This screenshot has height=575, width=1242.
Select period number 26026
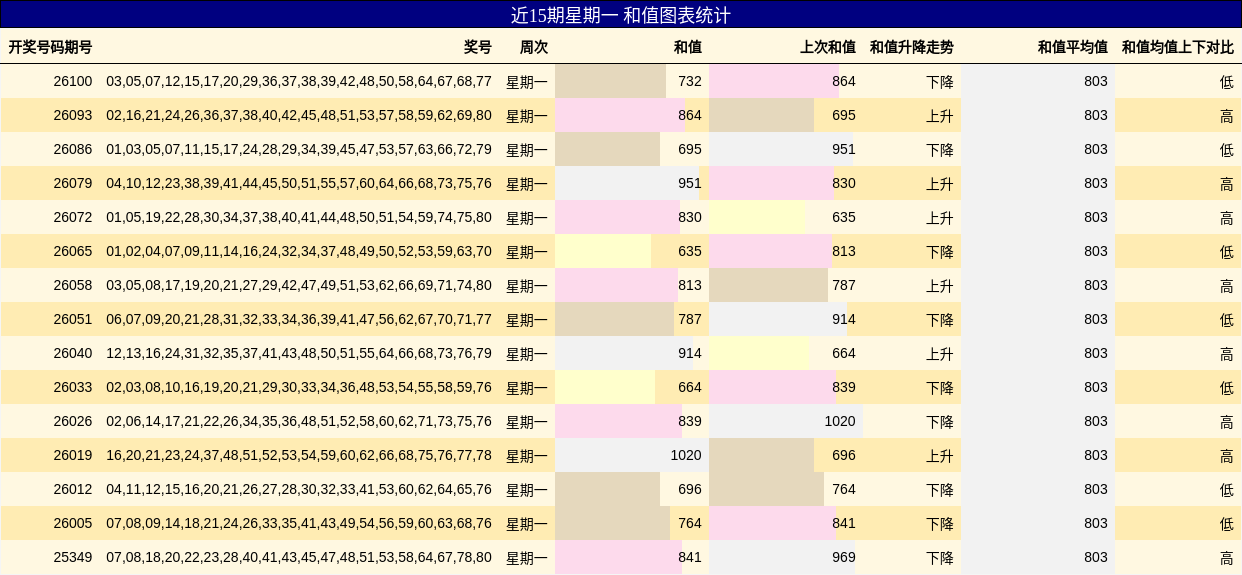pos(73,421)
